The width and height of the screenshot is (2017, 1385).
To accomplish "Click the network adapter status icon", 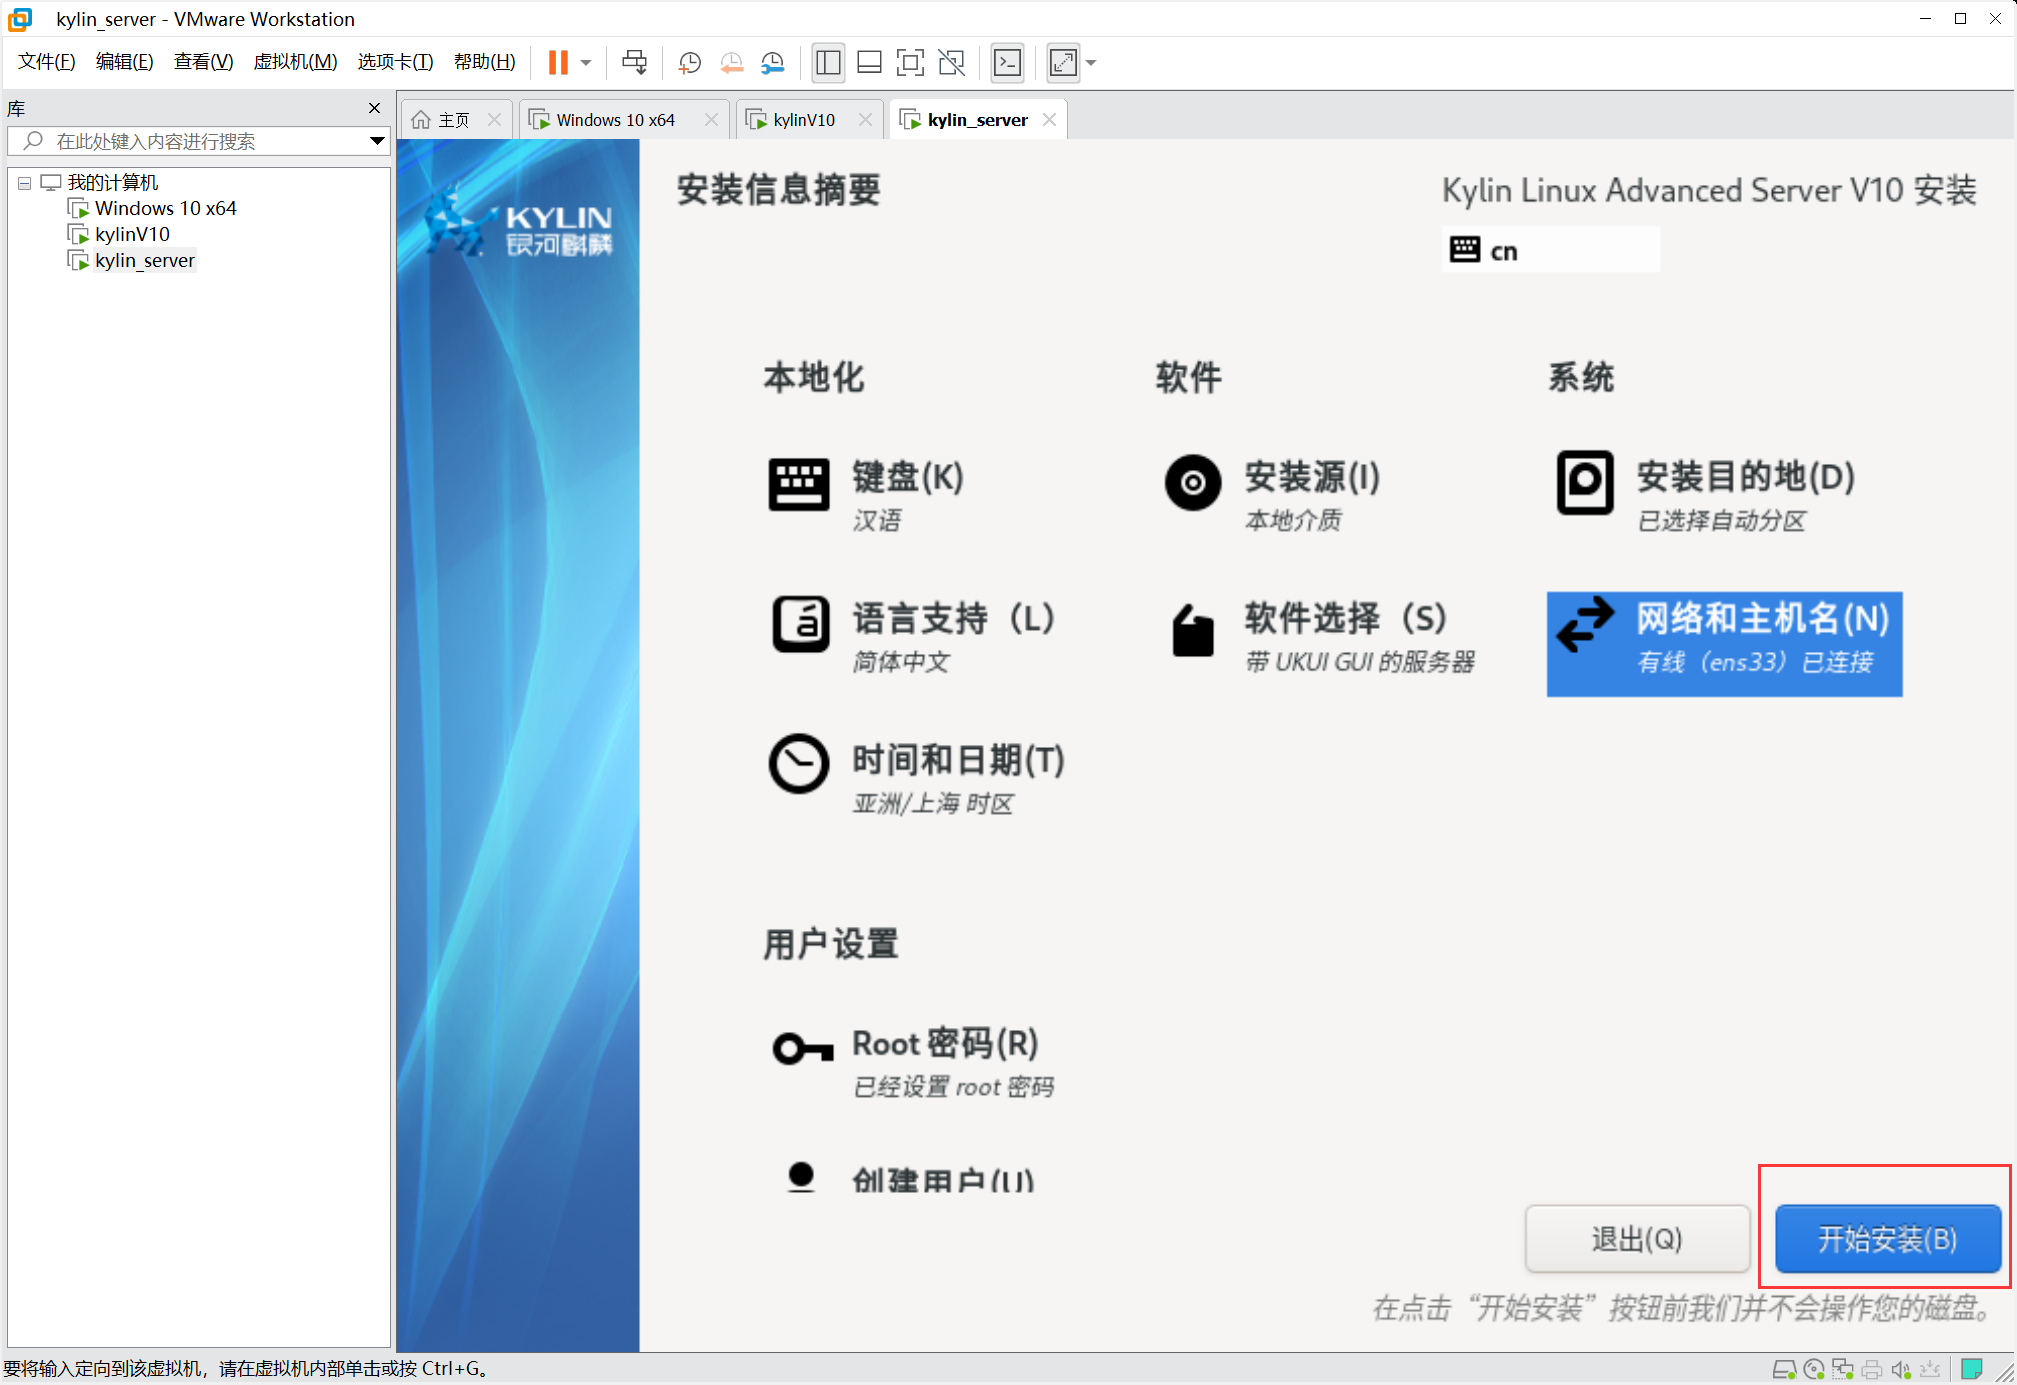I will (x=1843, y=1369).
